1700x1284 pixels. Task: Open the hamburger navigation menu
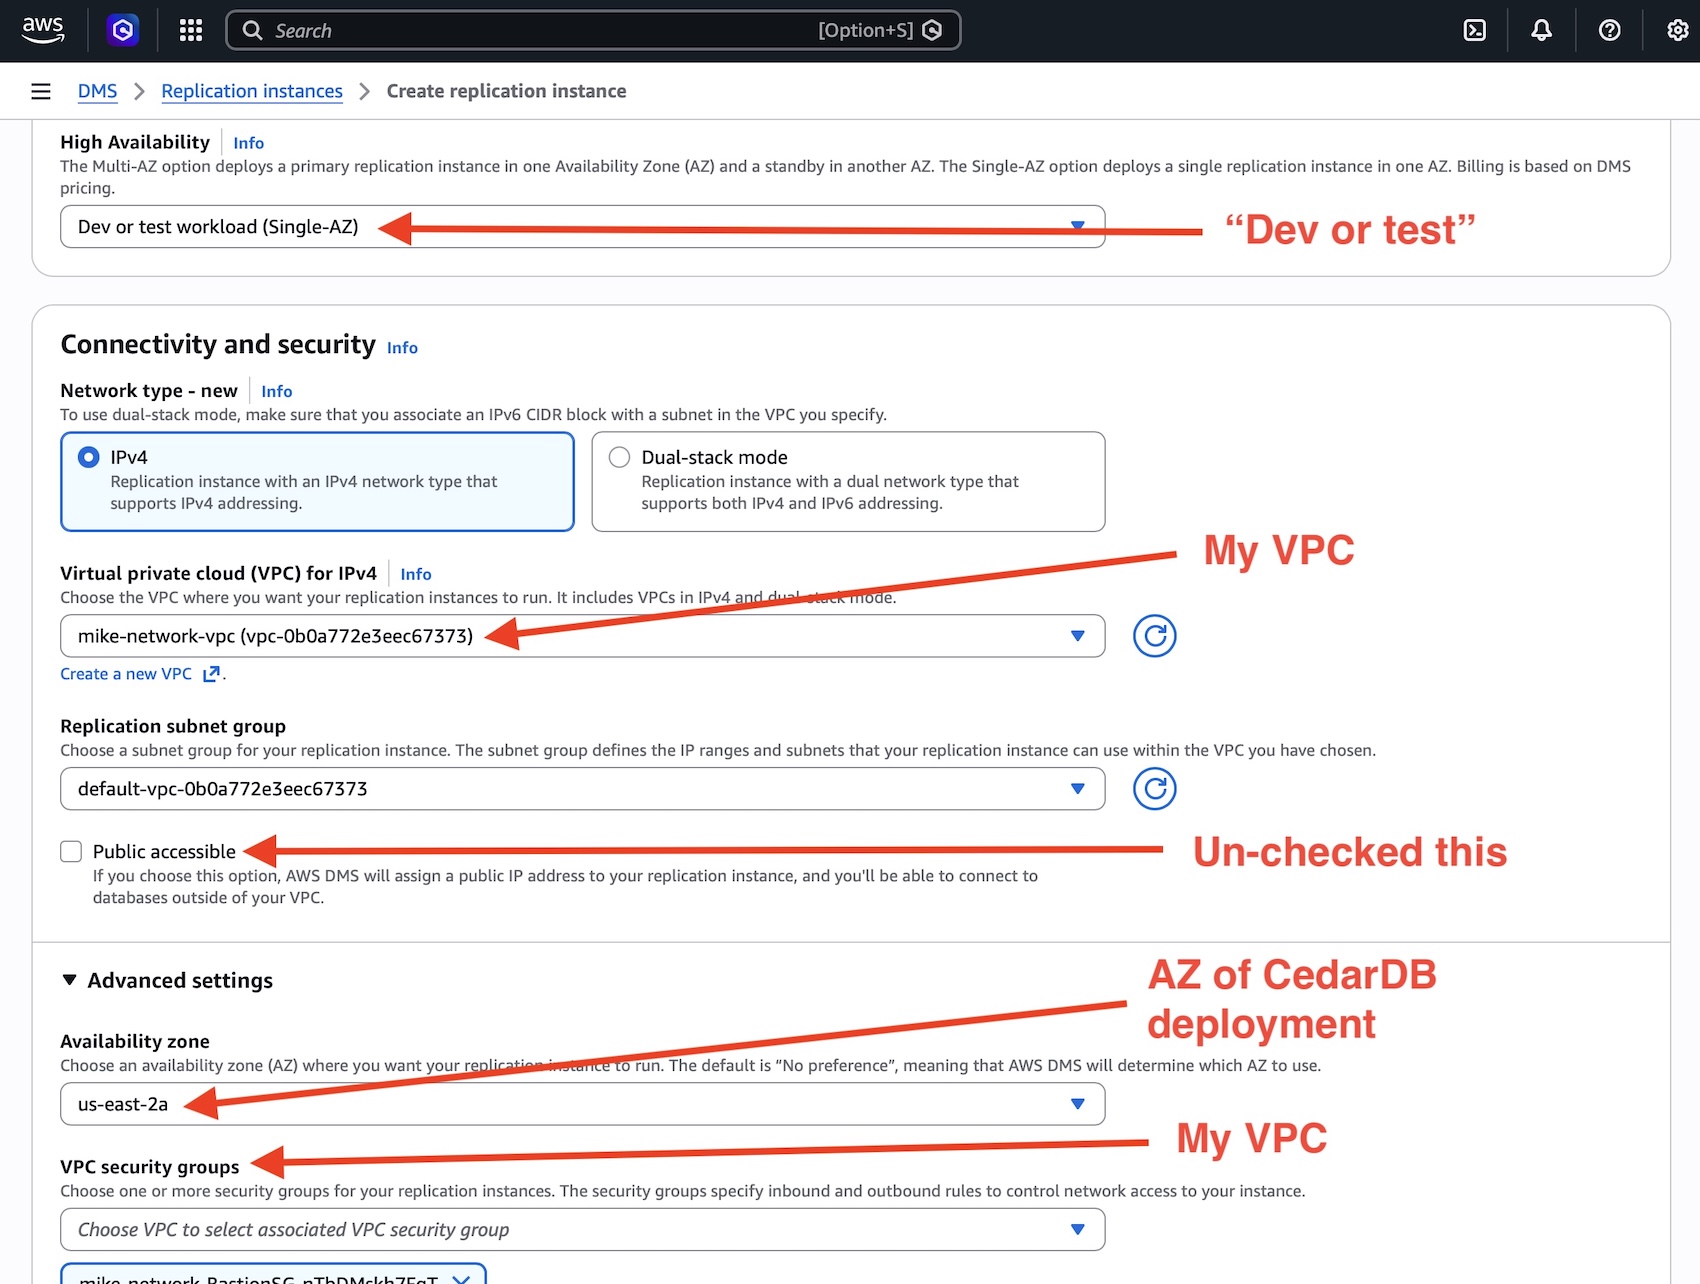pyautogui.click(x=40, y=90)
